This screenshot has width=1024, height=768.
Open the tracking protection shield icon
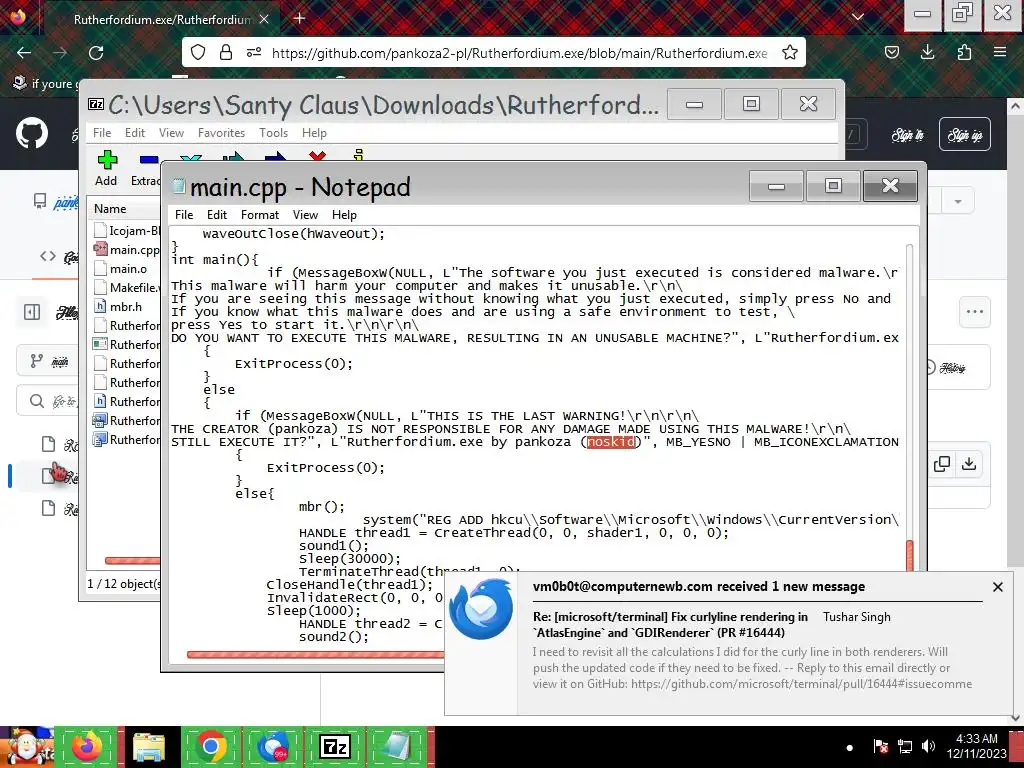tap(199, 53)
